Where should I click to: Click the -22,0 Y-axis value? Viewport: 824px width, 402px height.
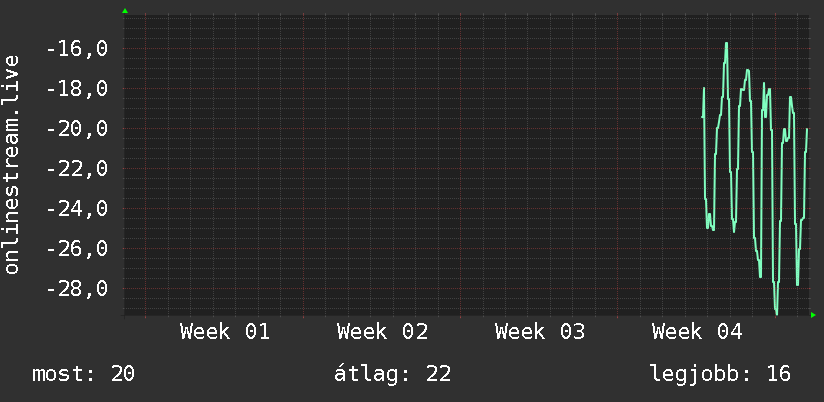click(75, 169)
